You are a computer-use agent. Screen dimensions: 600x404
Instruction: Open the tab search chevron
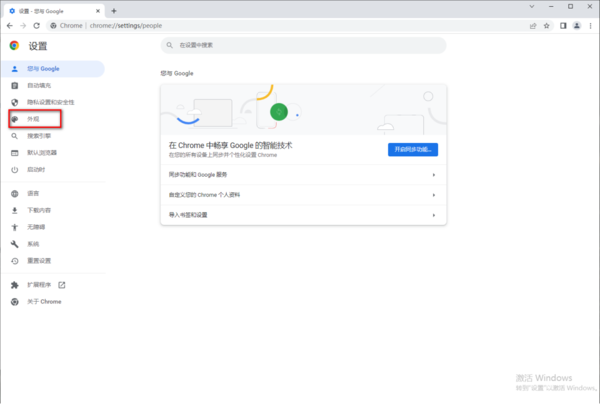(x=532, y=7)
